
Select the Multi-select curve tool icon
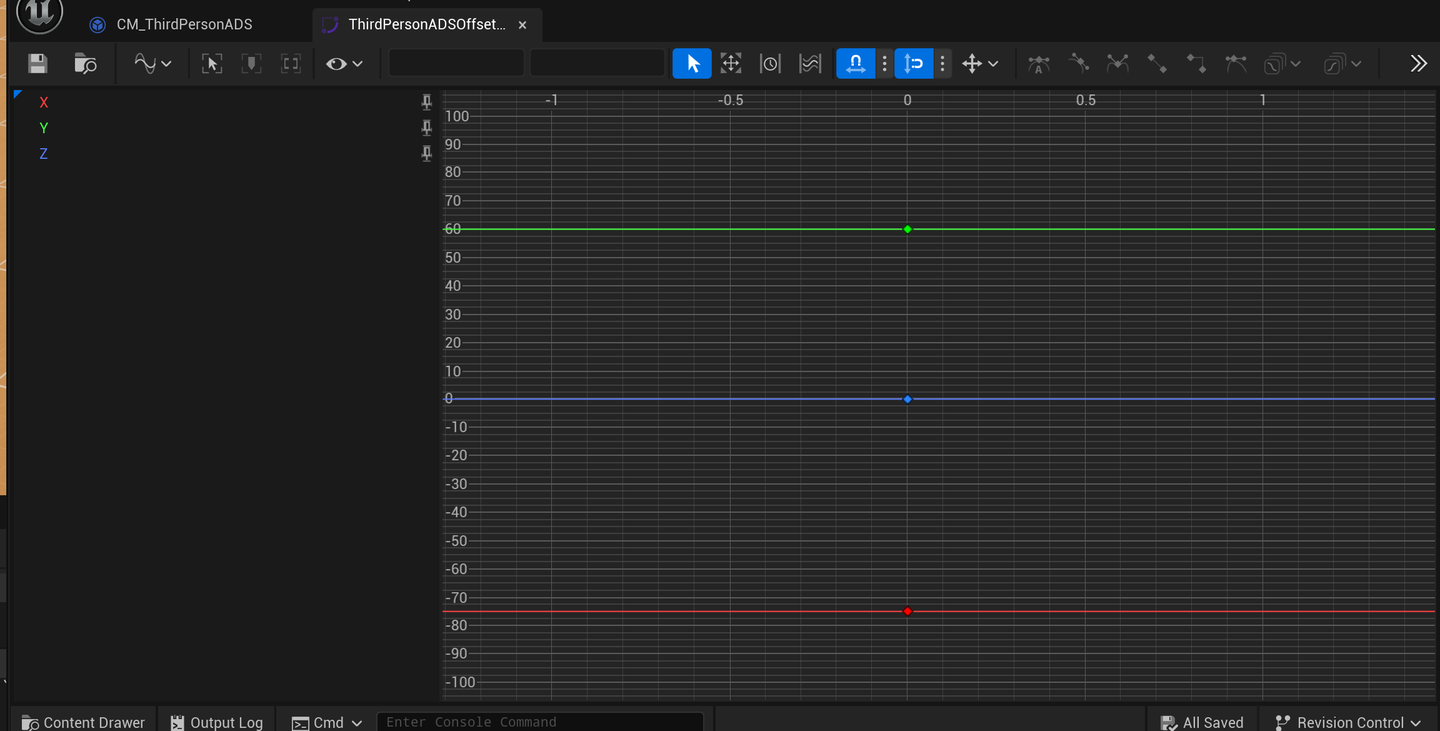(810, 64)
